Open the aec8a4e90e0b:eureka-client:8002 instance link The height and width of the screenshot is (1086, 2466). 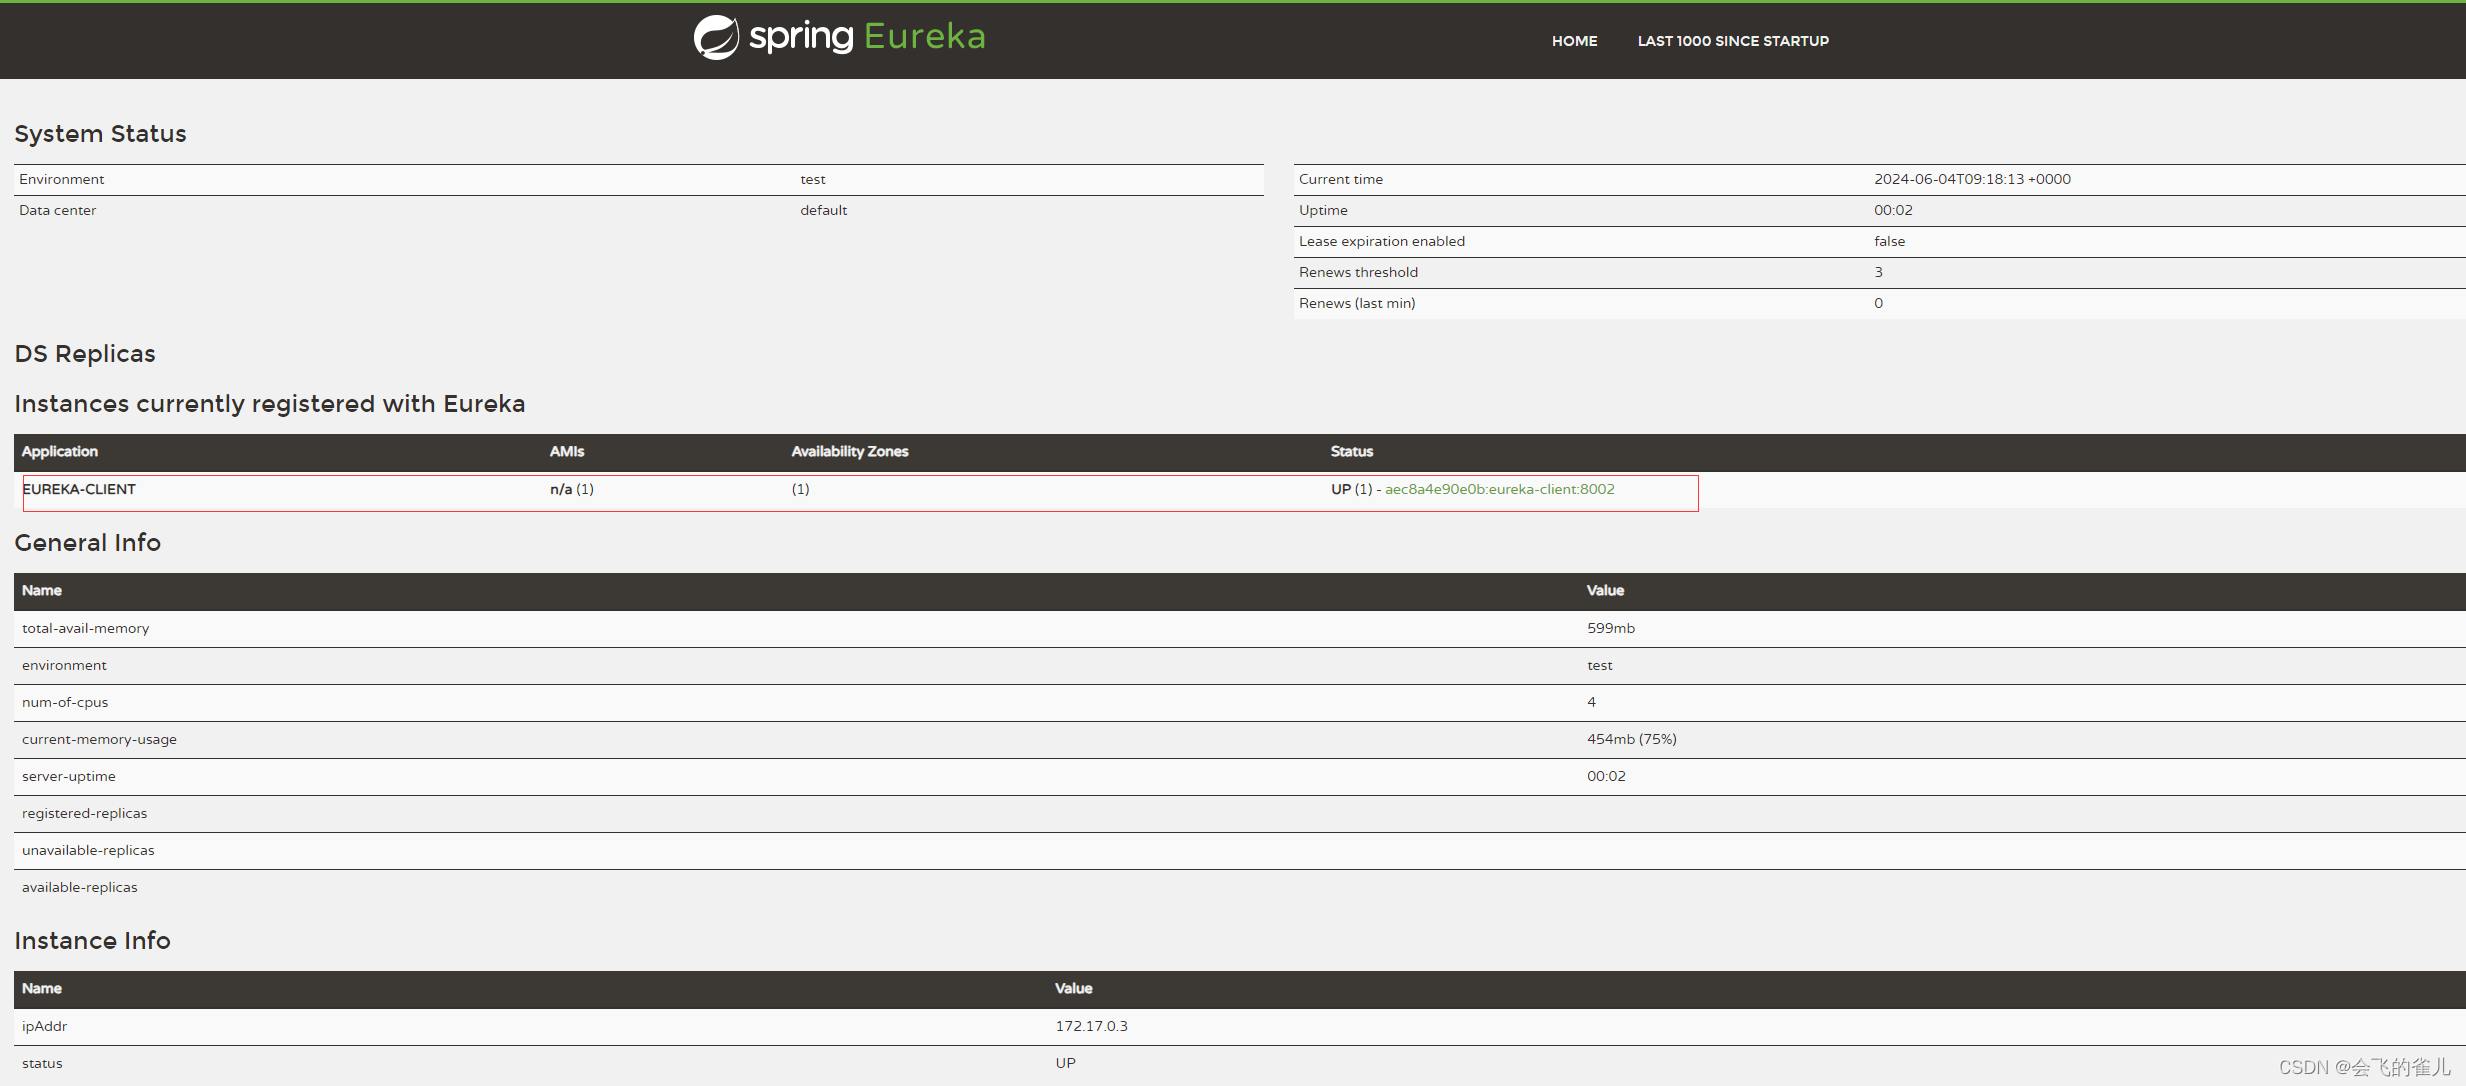(1499, 489)
